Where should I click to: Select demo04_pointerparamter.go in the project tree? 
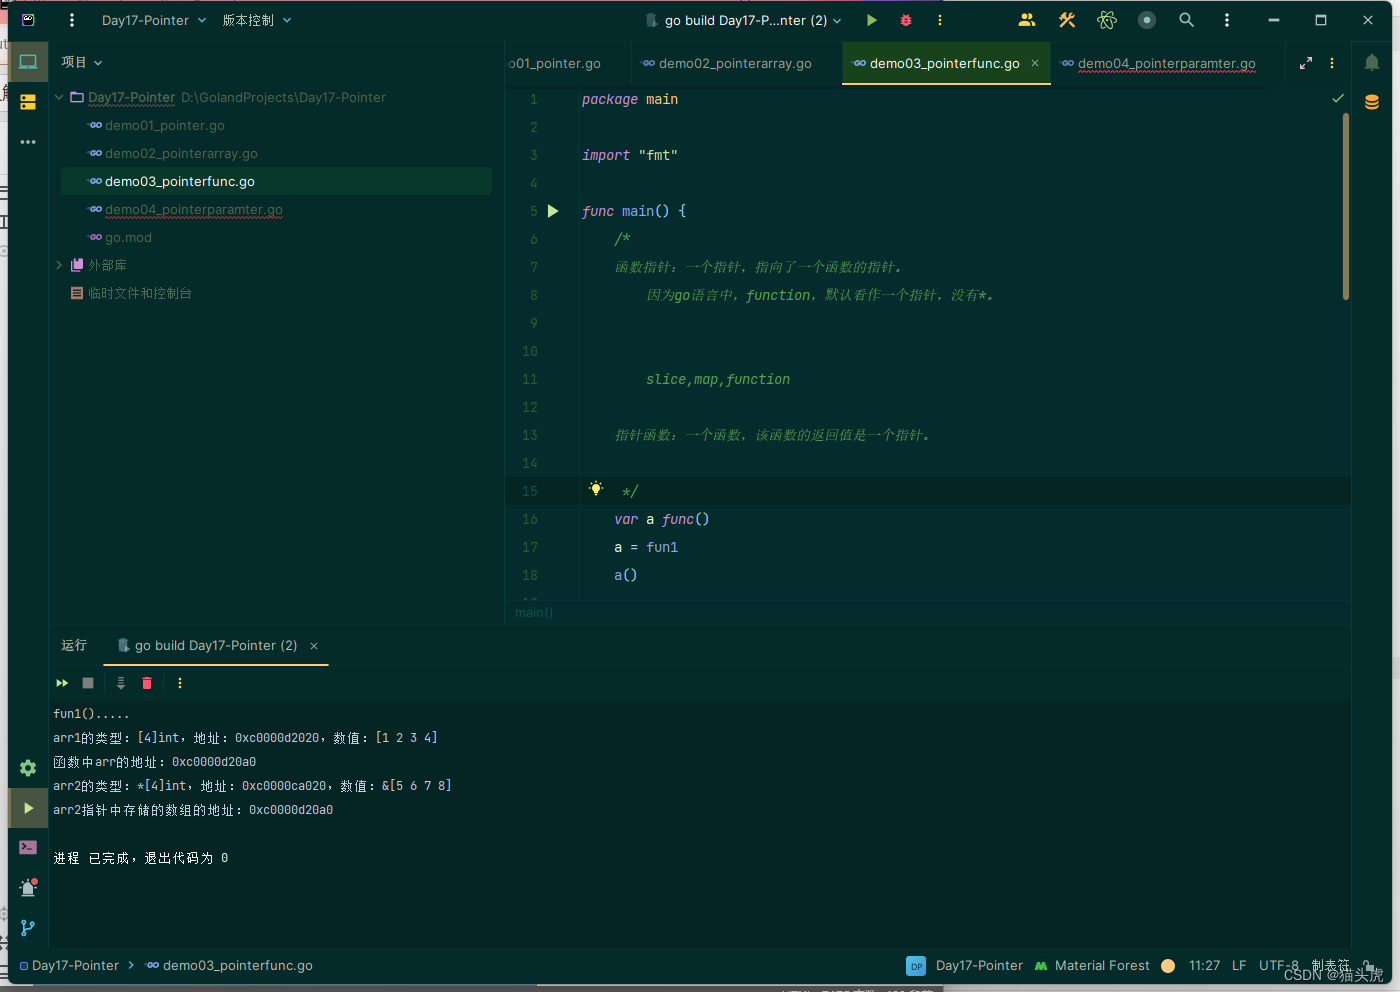[x=194, y=210]
